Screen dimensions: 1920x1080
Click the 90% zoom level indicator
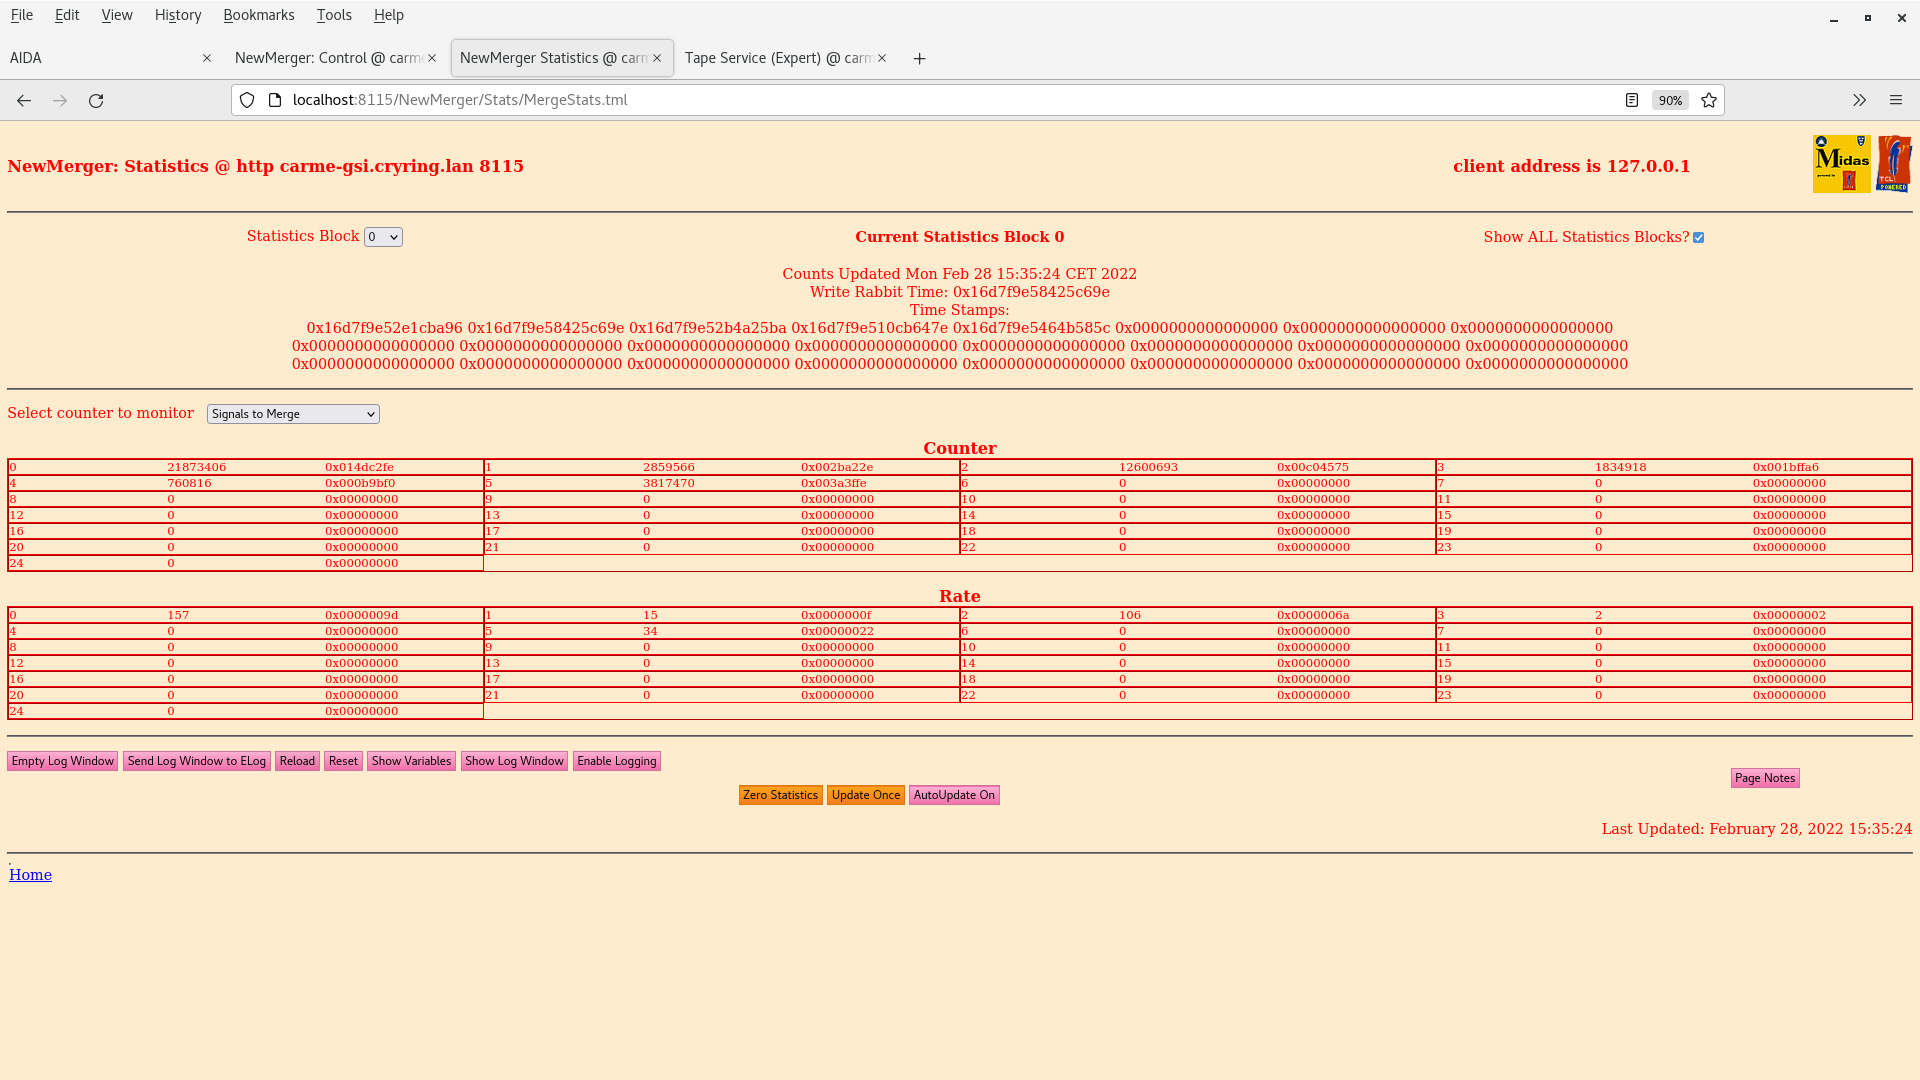point(1670,100)
